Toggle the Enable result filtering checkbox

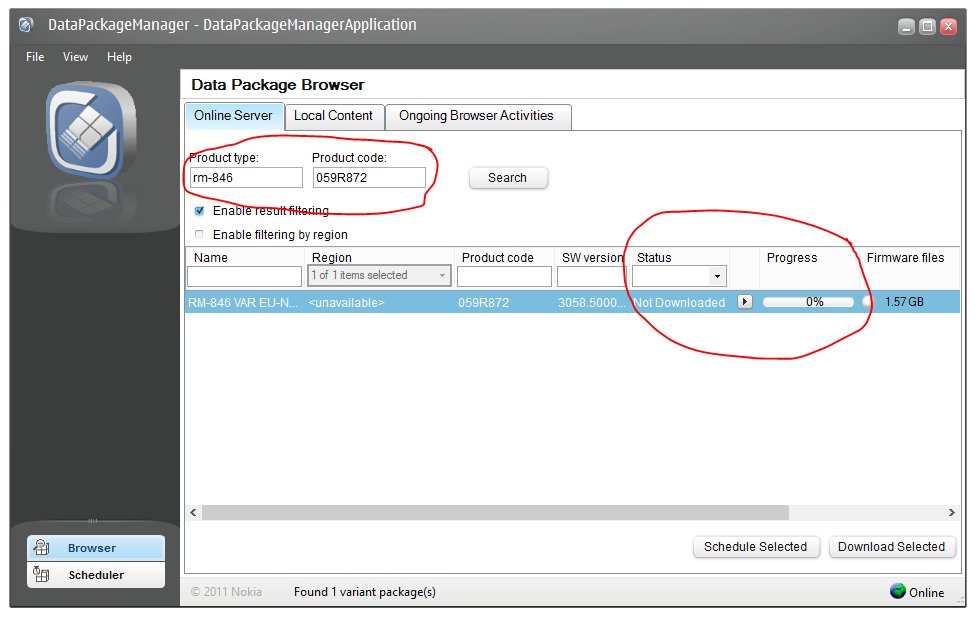(x=199, y=211)
